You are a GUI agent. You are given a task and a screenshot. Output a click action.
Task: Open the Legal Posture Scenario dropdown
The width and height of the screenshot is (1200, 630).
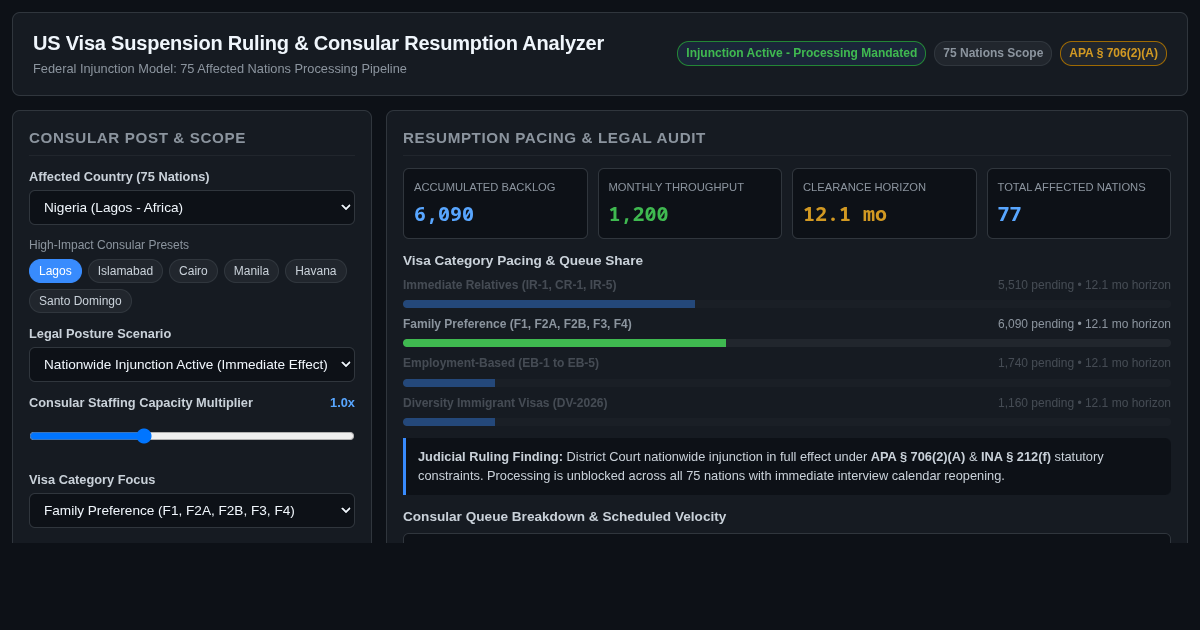pyautogui.click(x=192, y=364)
